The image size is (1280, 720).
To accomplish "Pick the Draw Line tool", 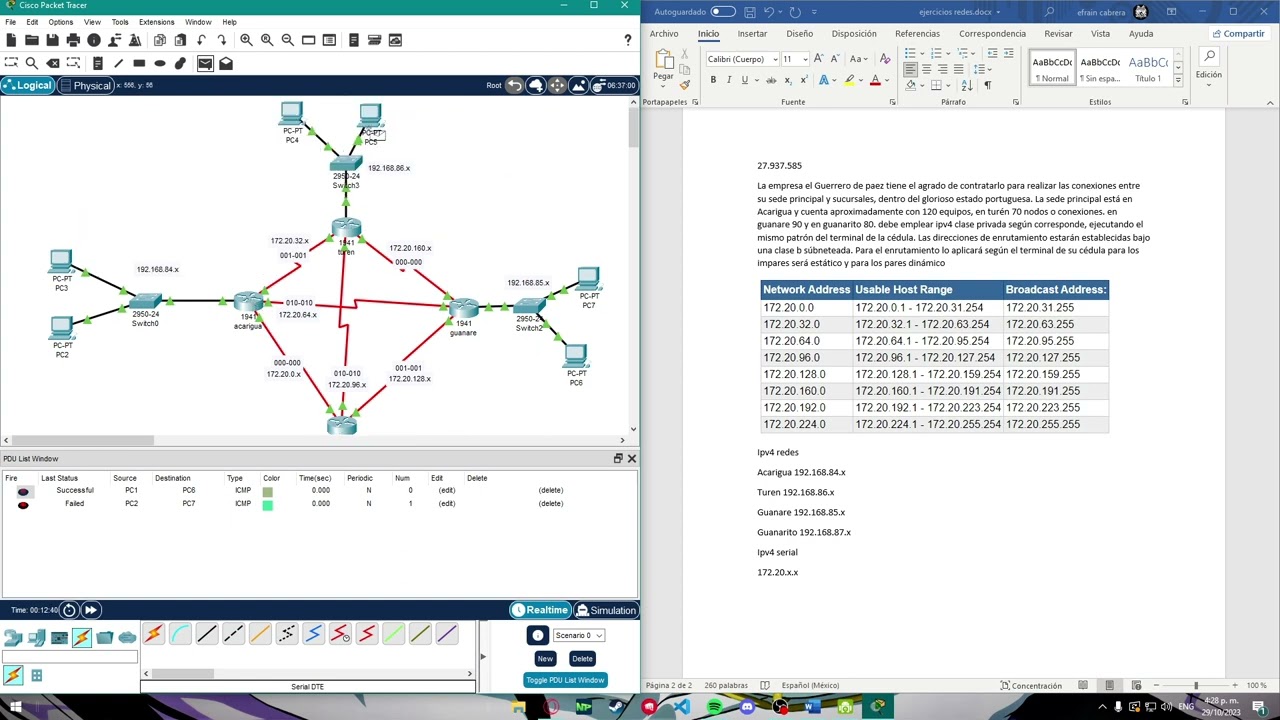I will pos(118,63).
